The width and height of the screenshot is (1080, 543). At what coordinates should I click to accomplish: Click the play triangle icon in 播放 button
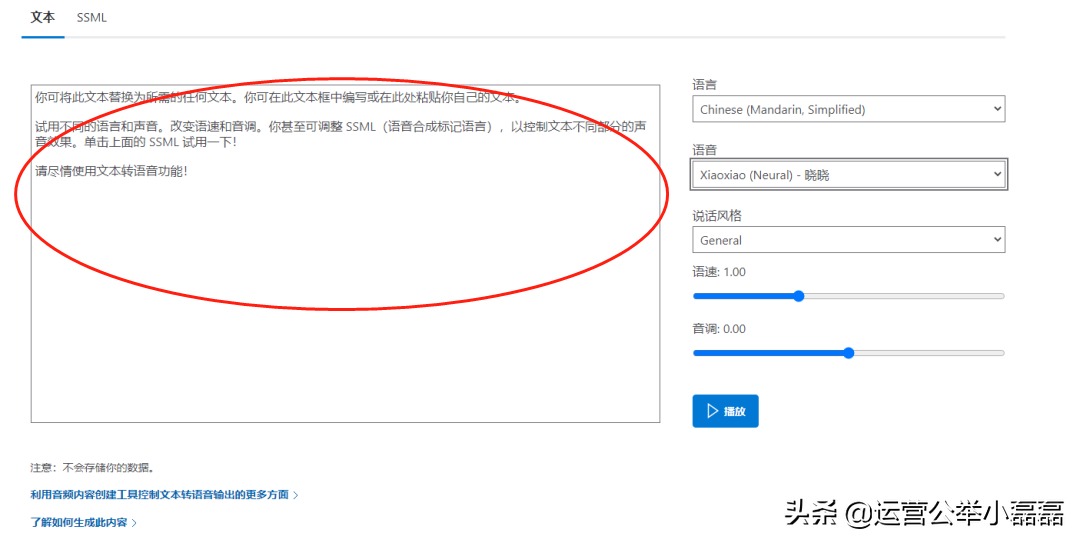(712, 411)
